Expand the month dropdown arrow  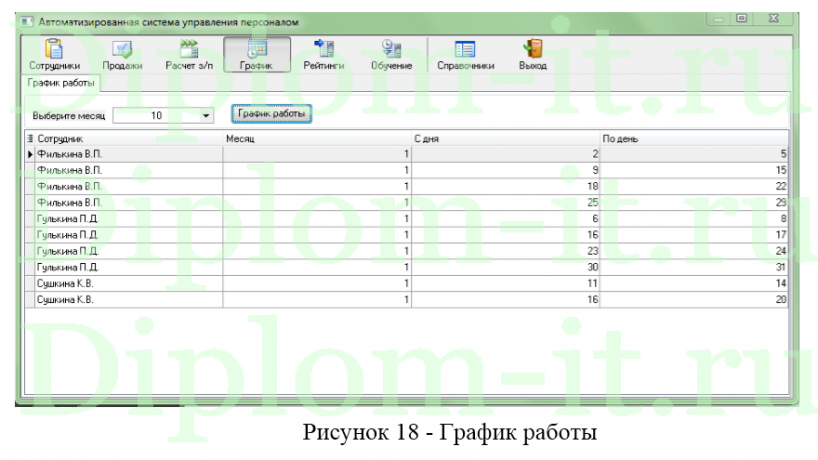(x=206, y=115)
